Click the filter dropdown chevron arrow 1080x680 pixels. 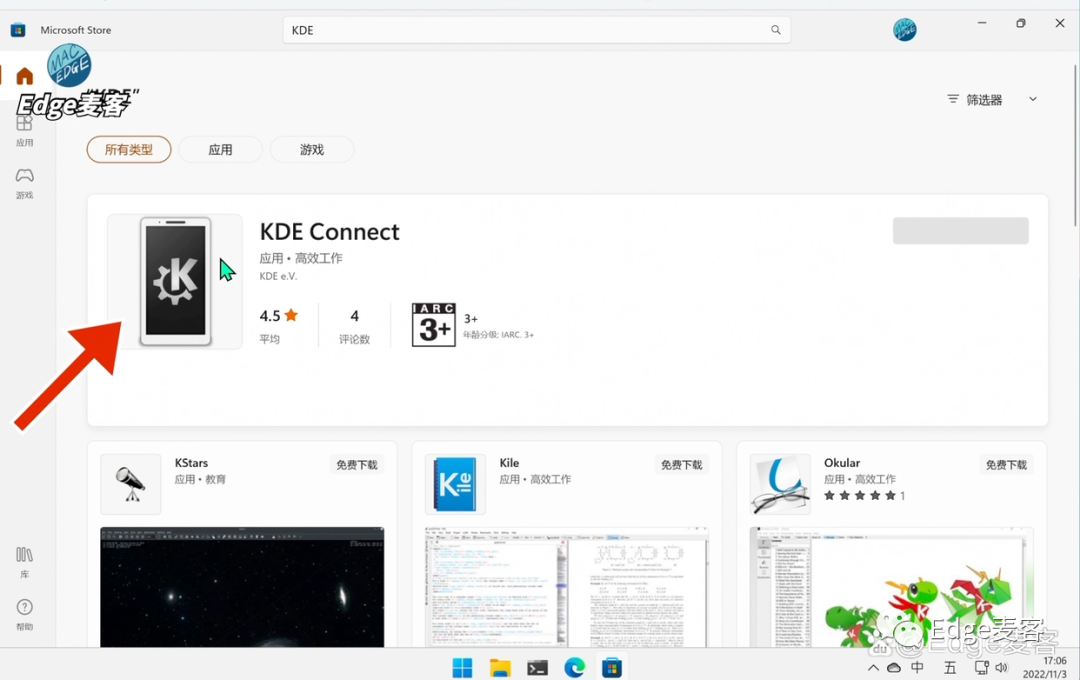coord(1032,99)
